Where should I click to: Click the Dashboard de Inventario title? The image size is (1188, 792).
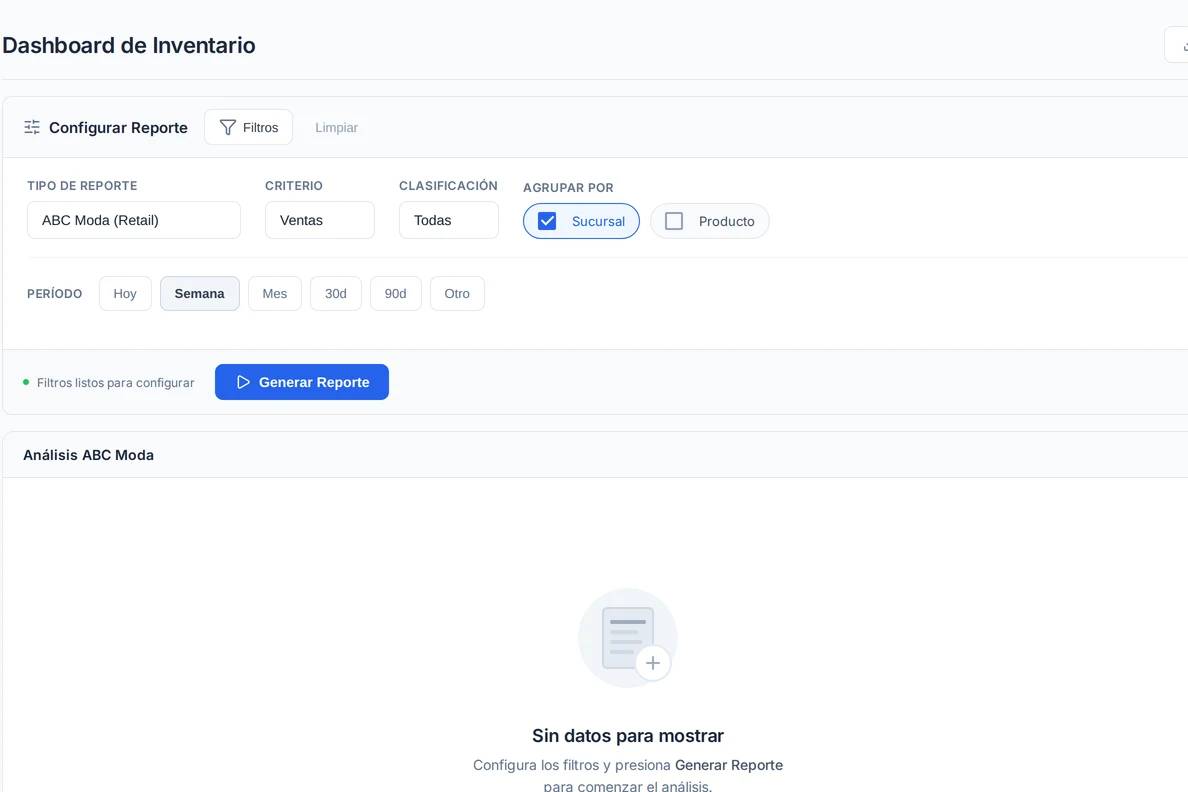tap(129, 45)
